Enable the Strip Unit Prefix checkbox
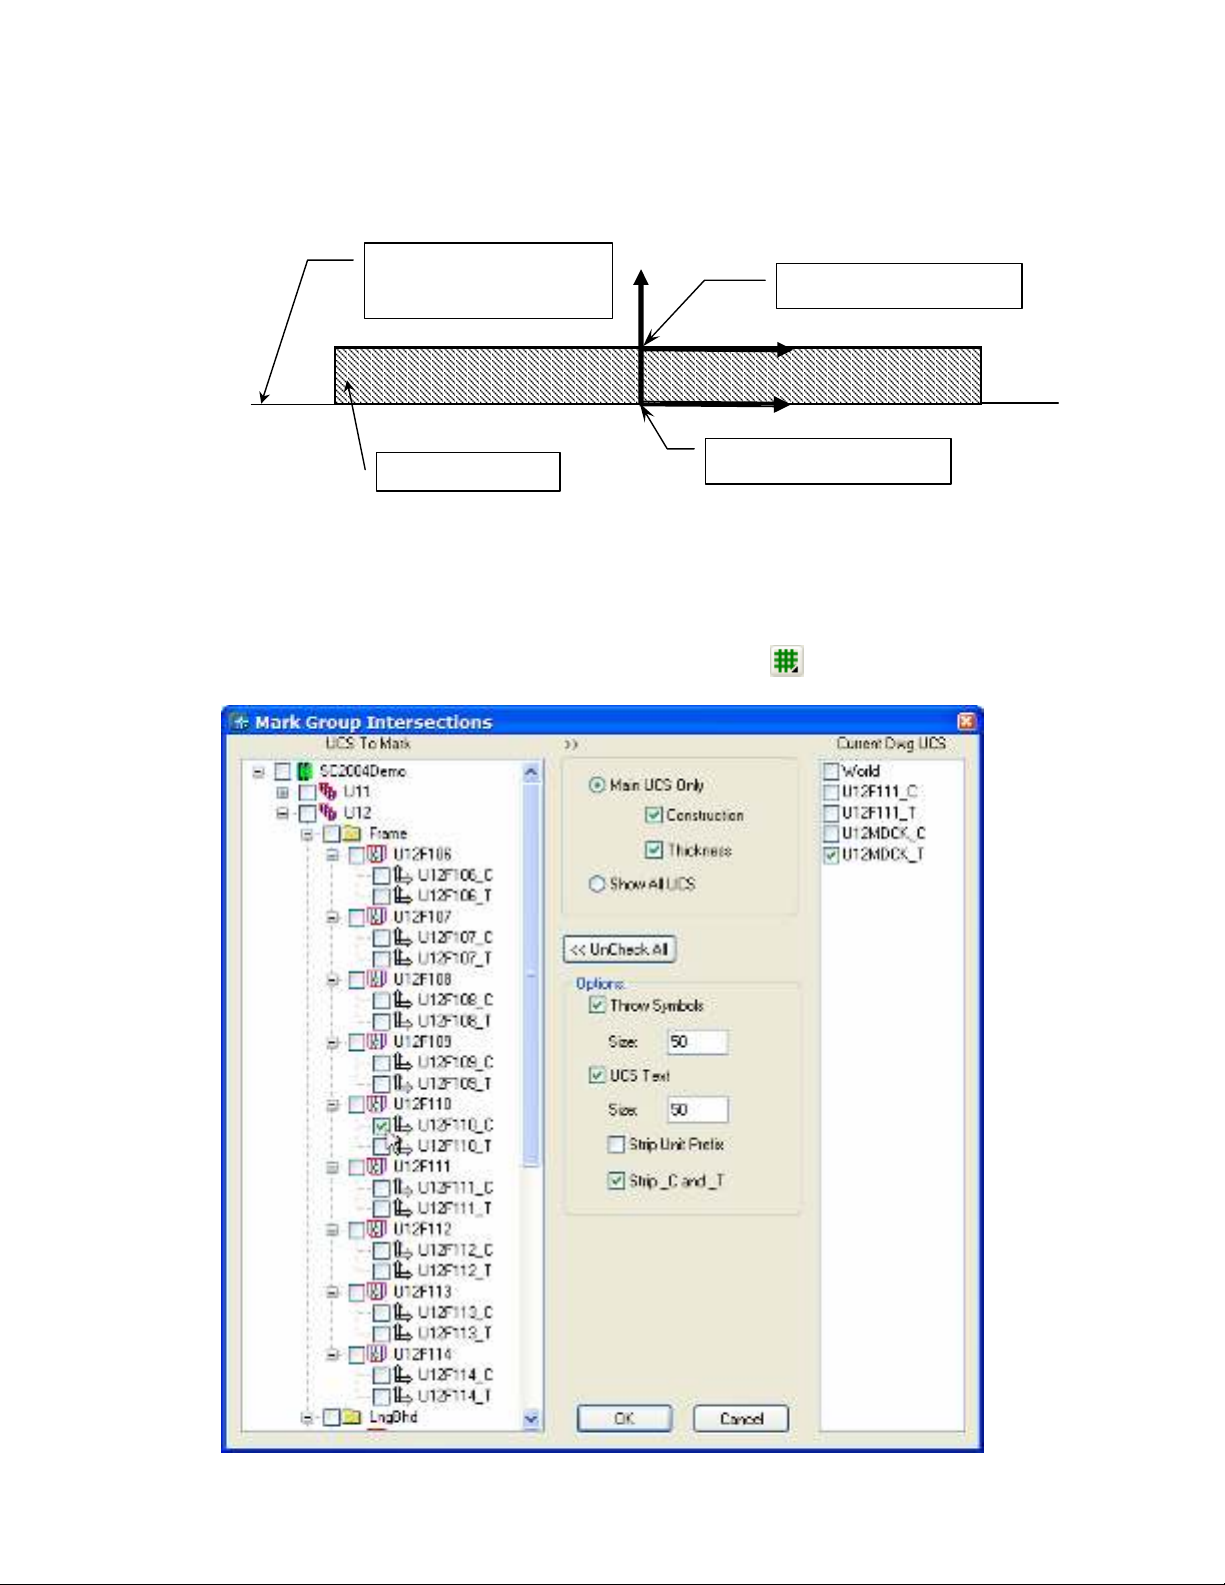This screenshot has width=1225, height=1585. [x=616, y=1144]
